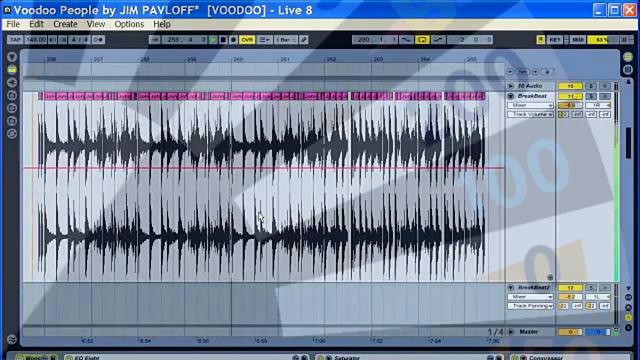The image size is (640, 360).
Task: Toggle the Returns R section button
Action: coord(628,307)
